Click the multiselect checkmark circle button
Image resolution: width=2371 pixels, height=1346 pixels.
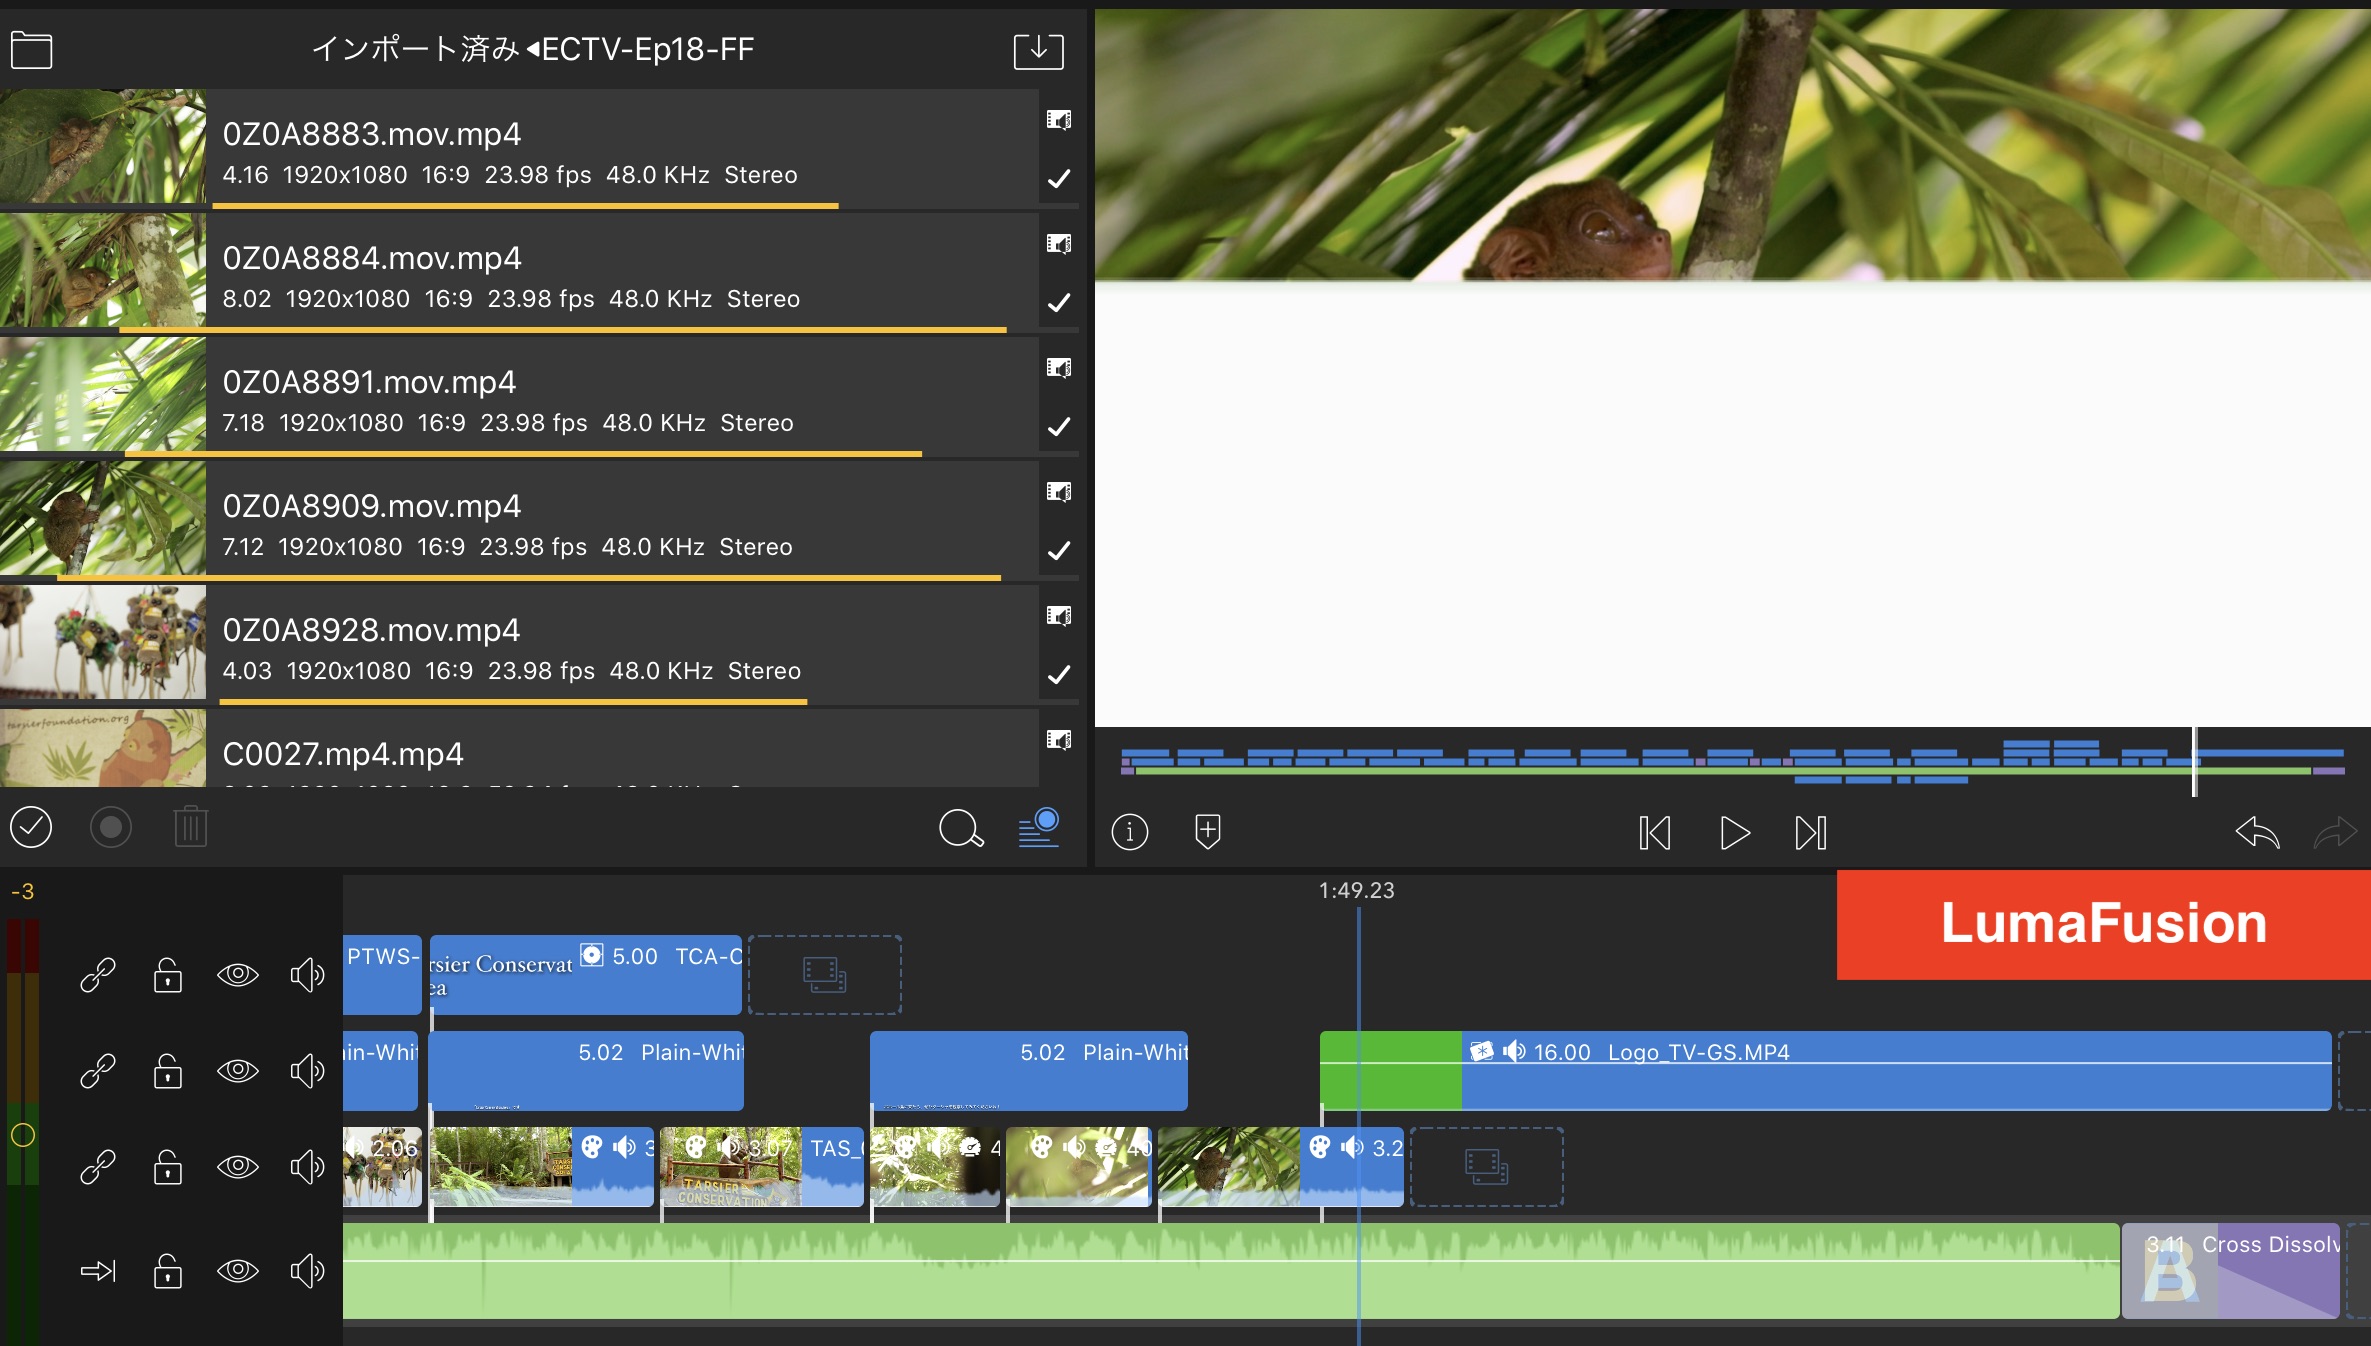[x=31, y=828]
